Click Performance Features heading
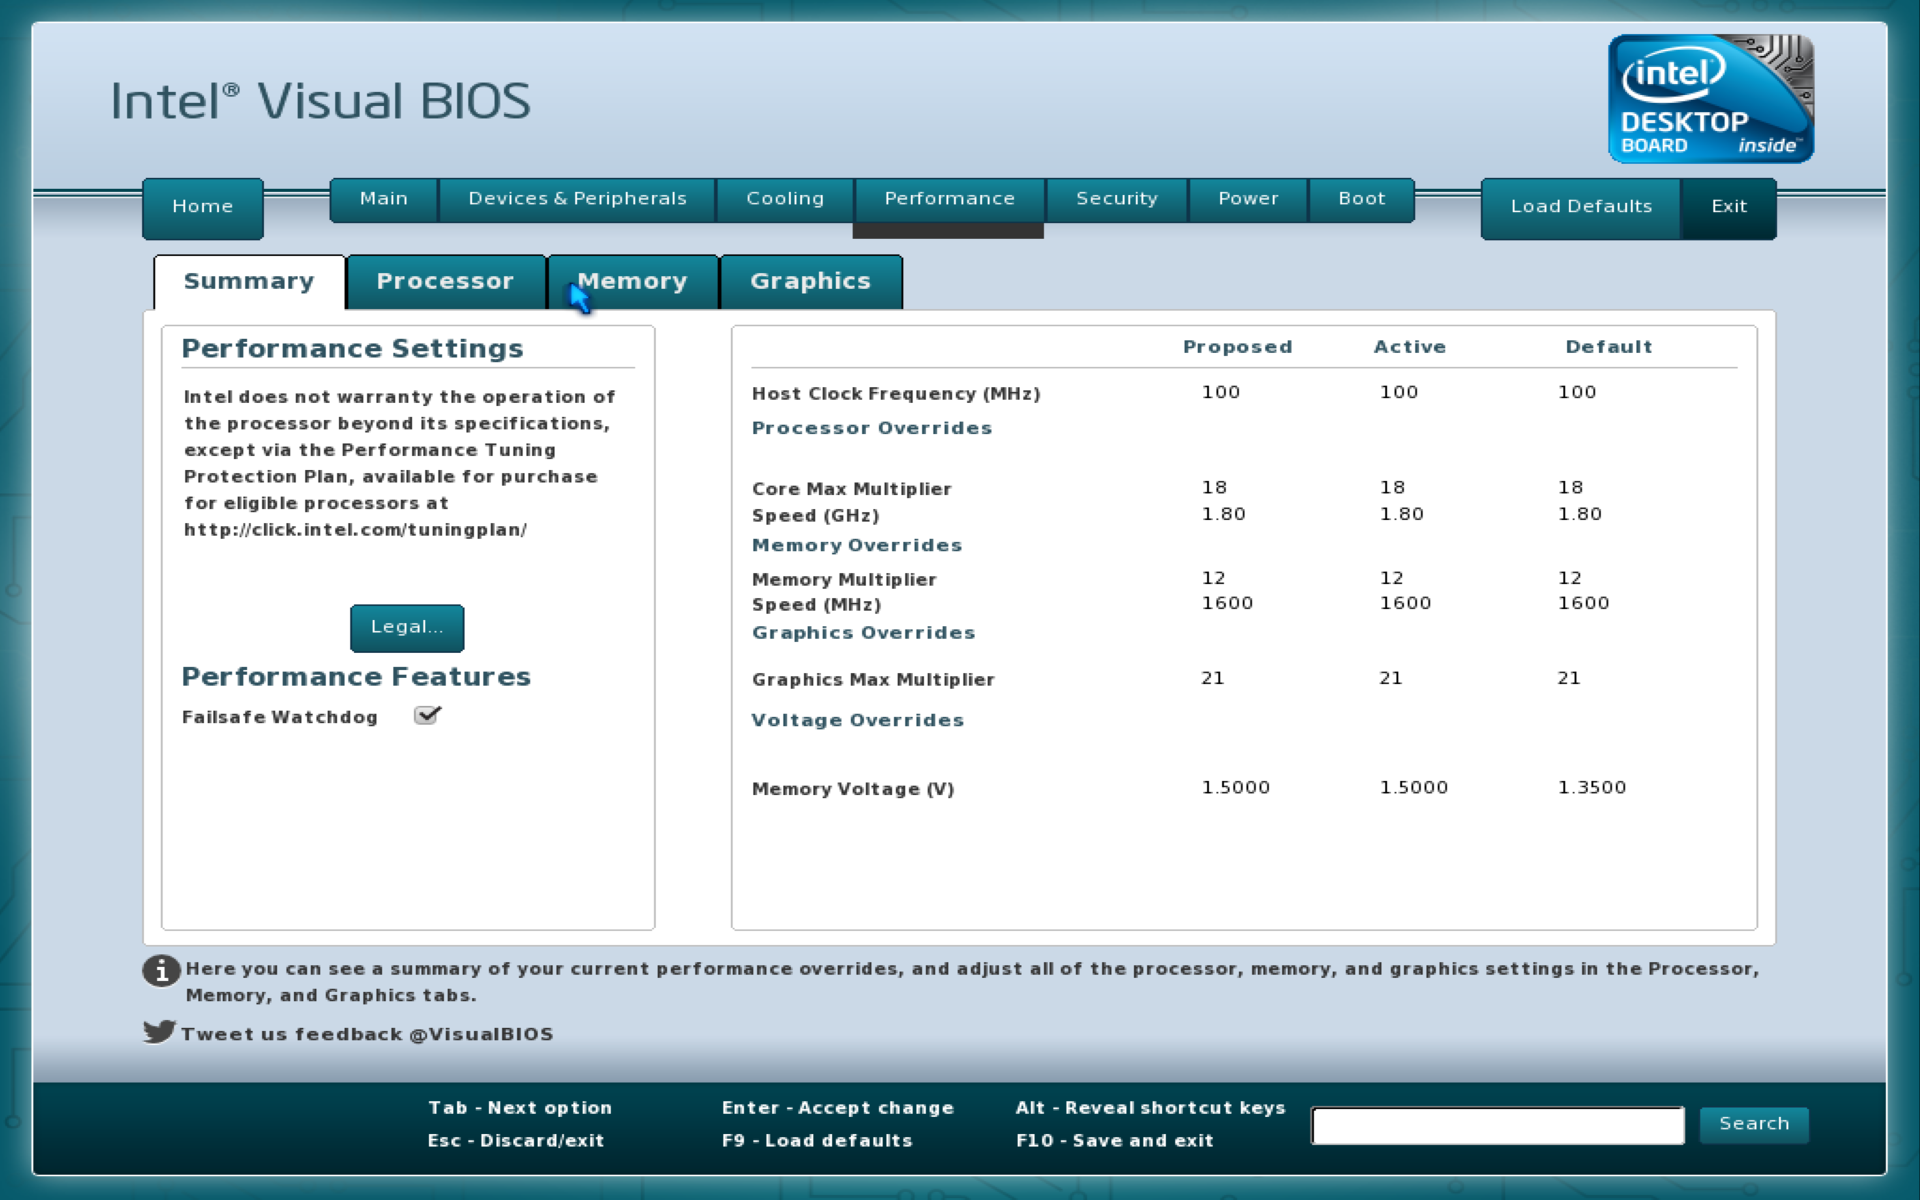Viewport: 1920px width, 1200px height. point(356,677)
